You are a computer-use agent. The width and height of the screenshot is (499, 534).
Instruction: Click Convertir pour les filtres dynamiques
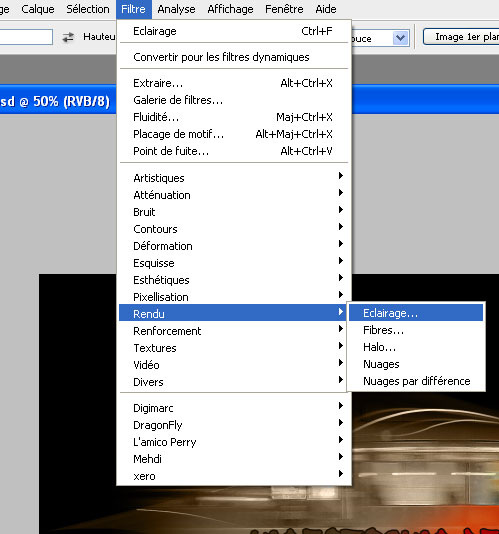pos(234,57)
